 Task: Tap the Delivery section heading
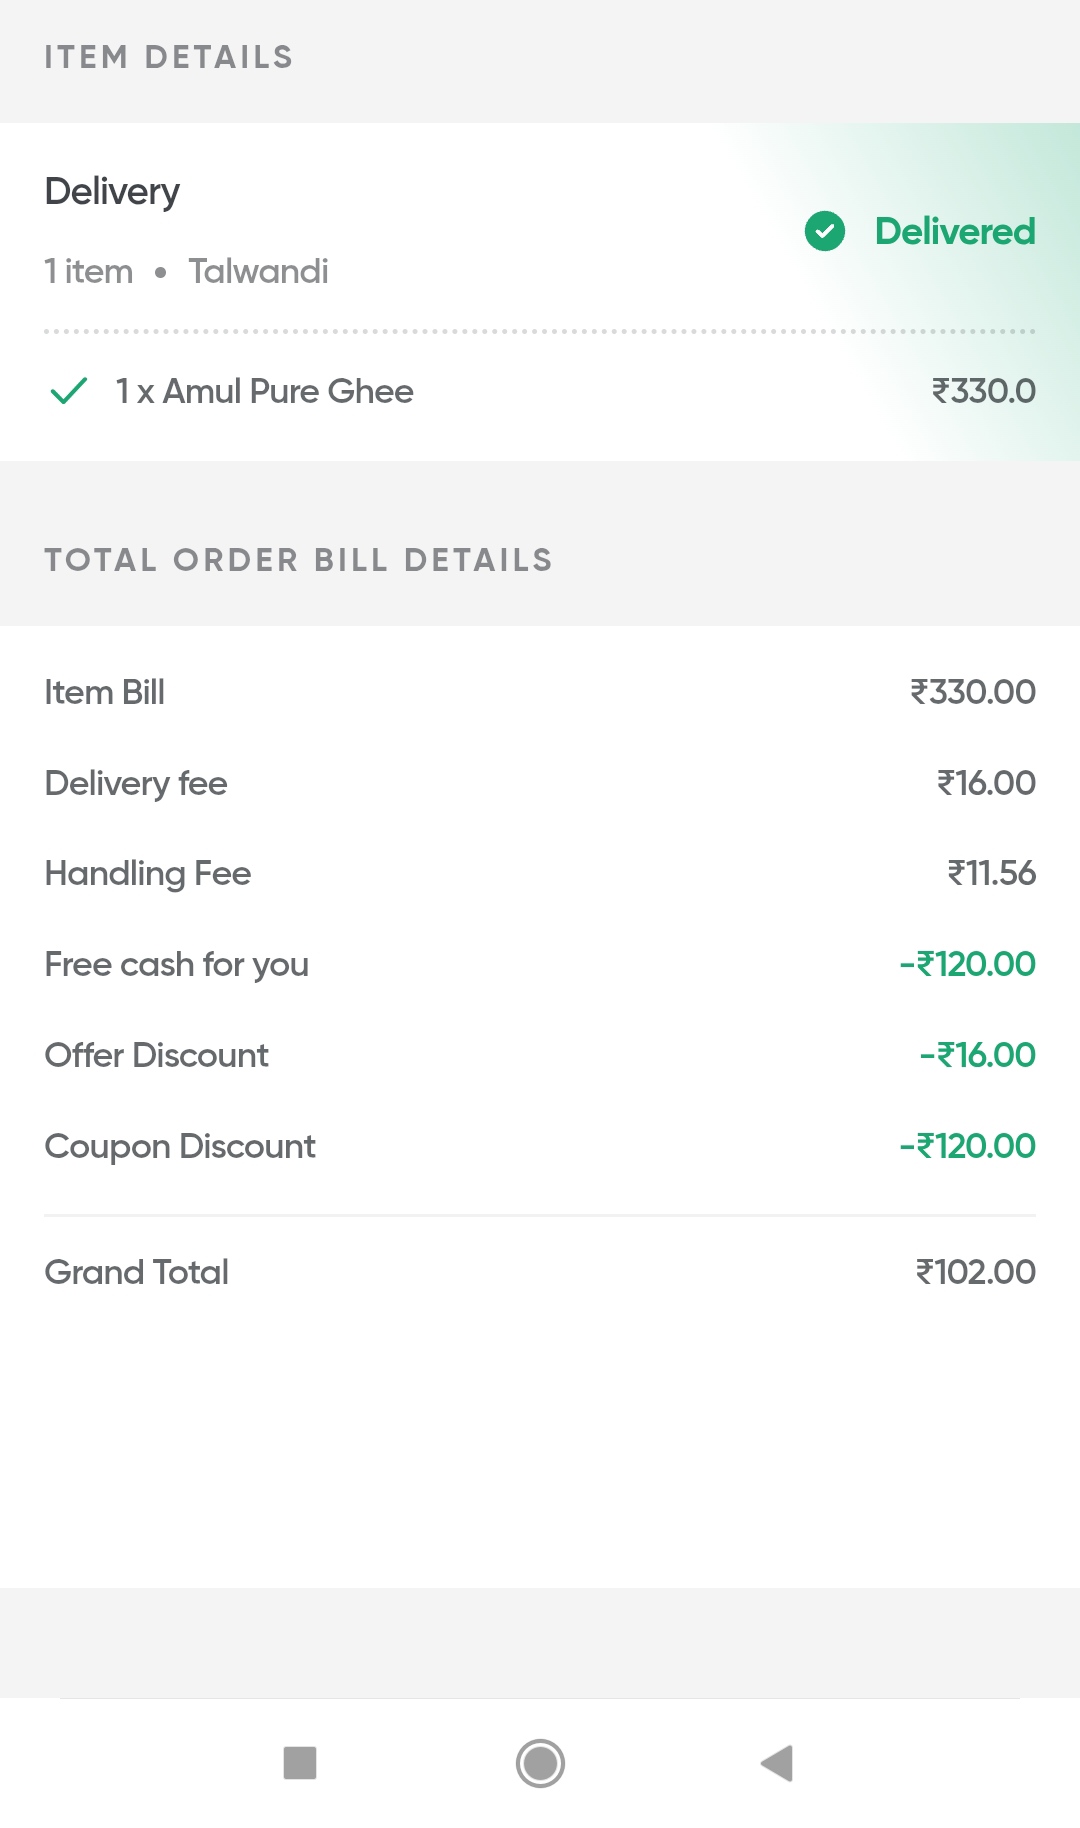tap(112, 191)
